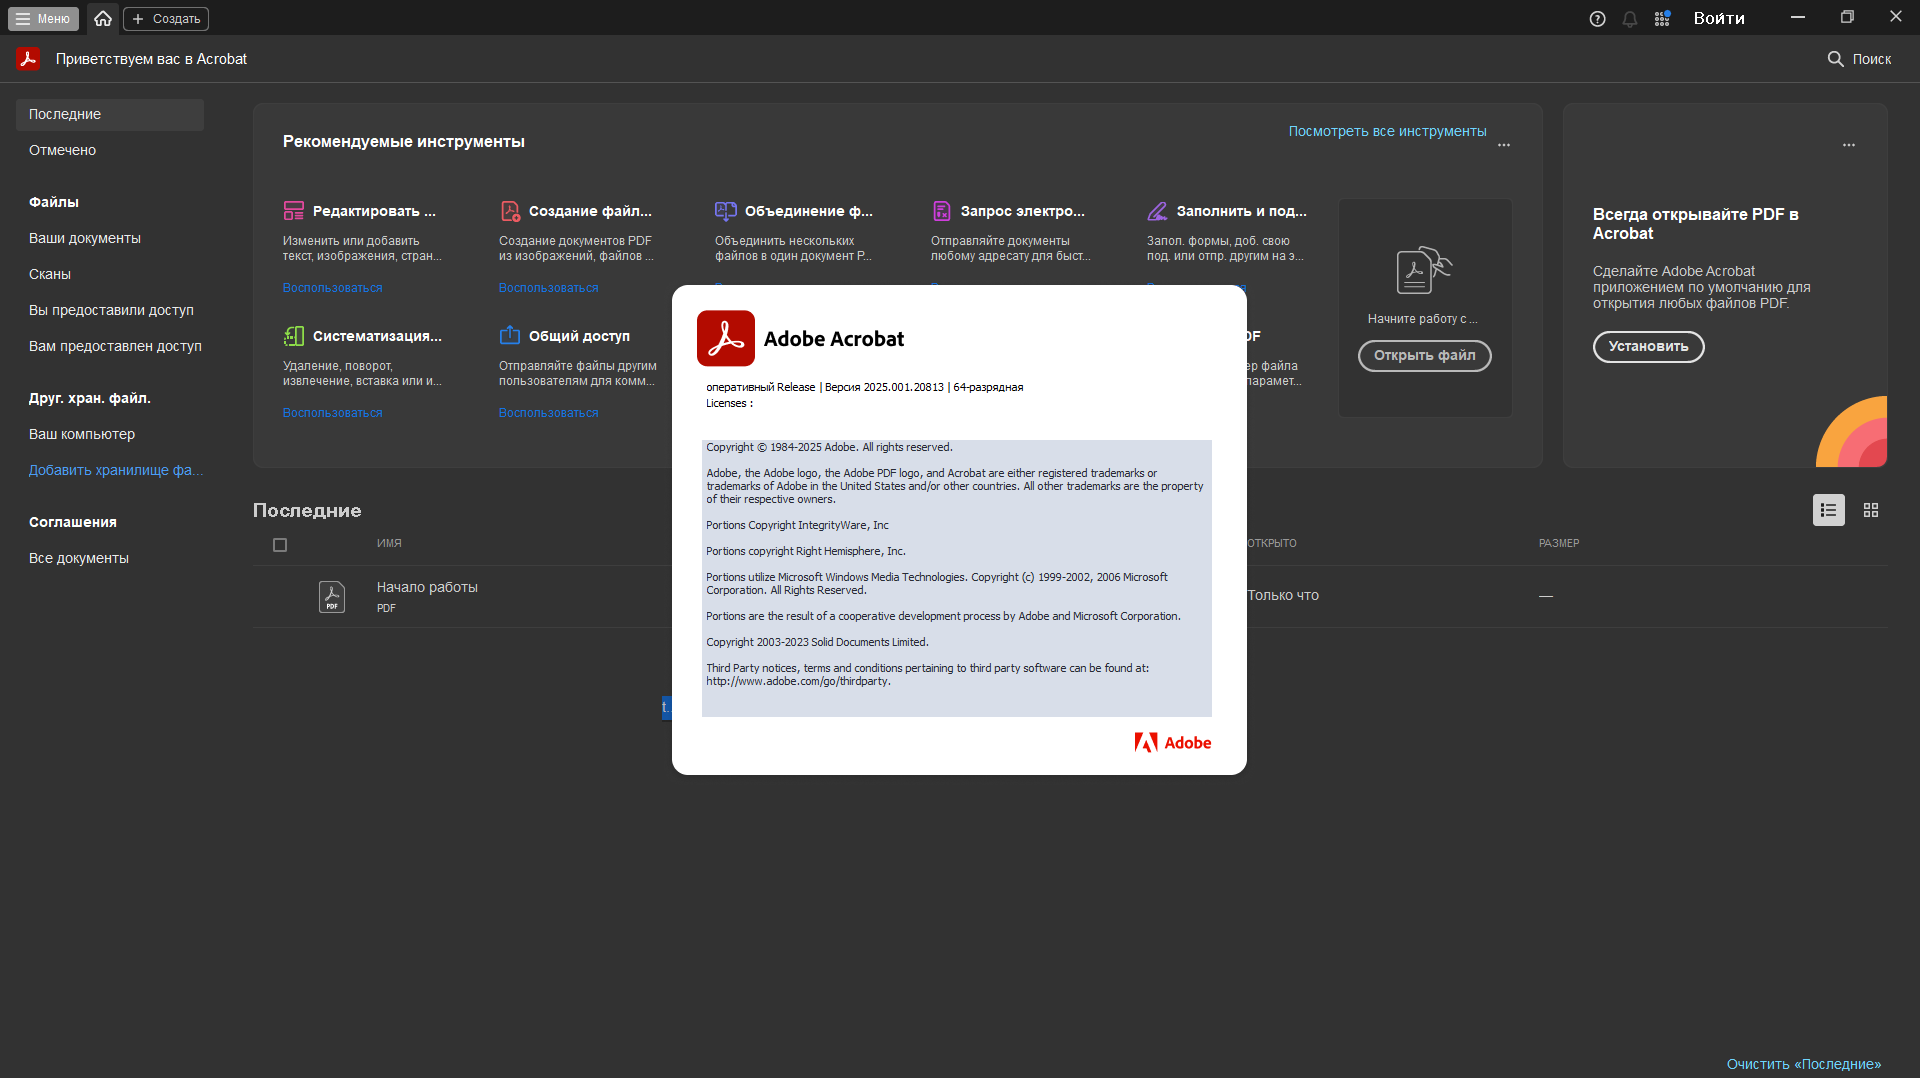Viewport: 1920px width, 1080px height.
Task: Open Ваши документы in sidebar
Action: (85, 238)
